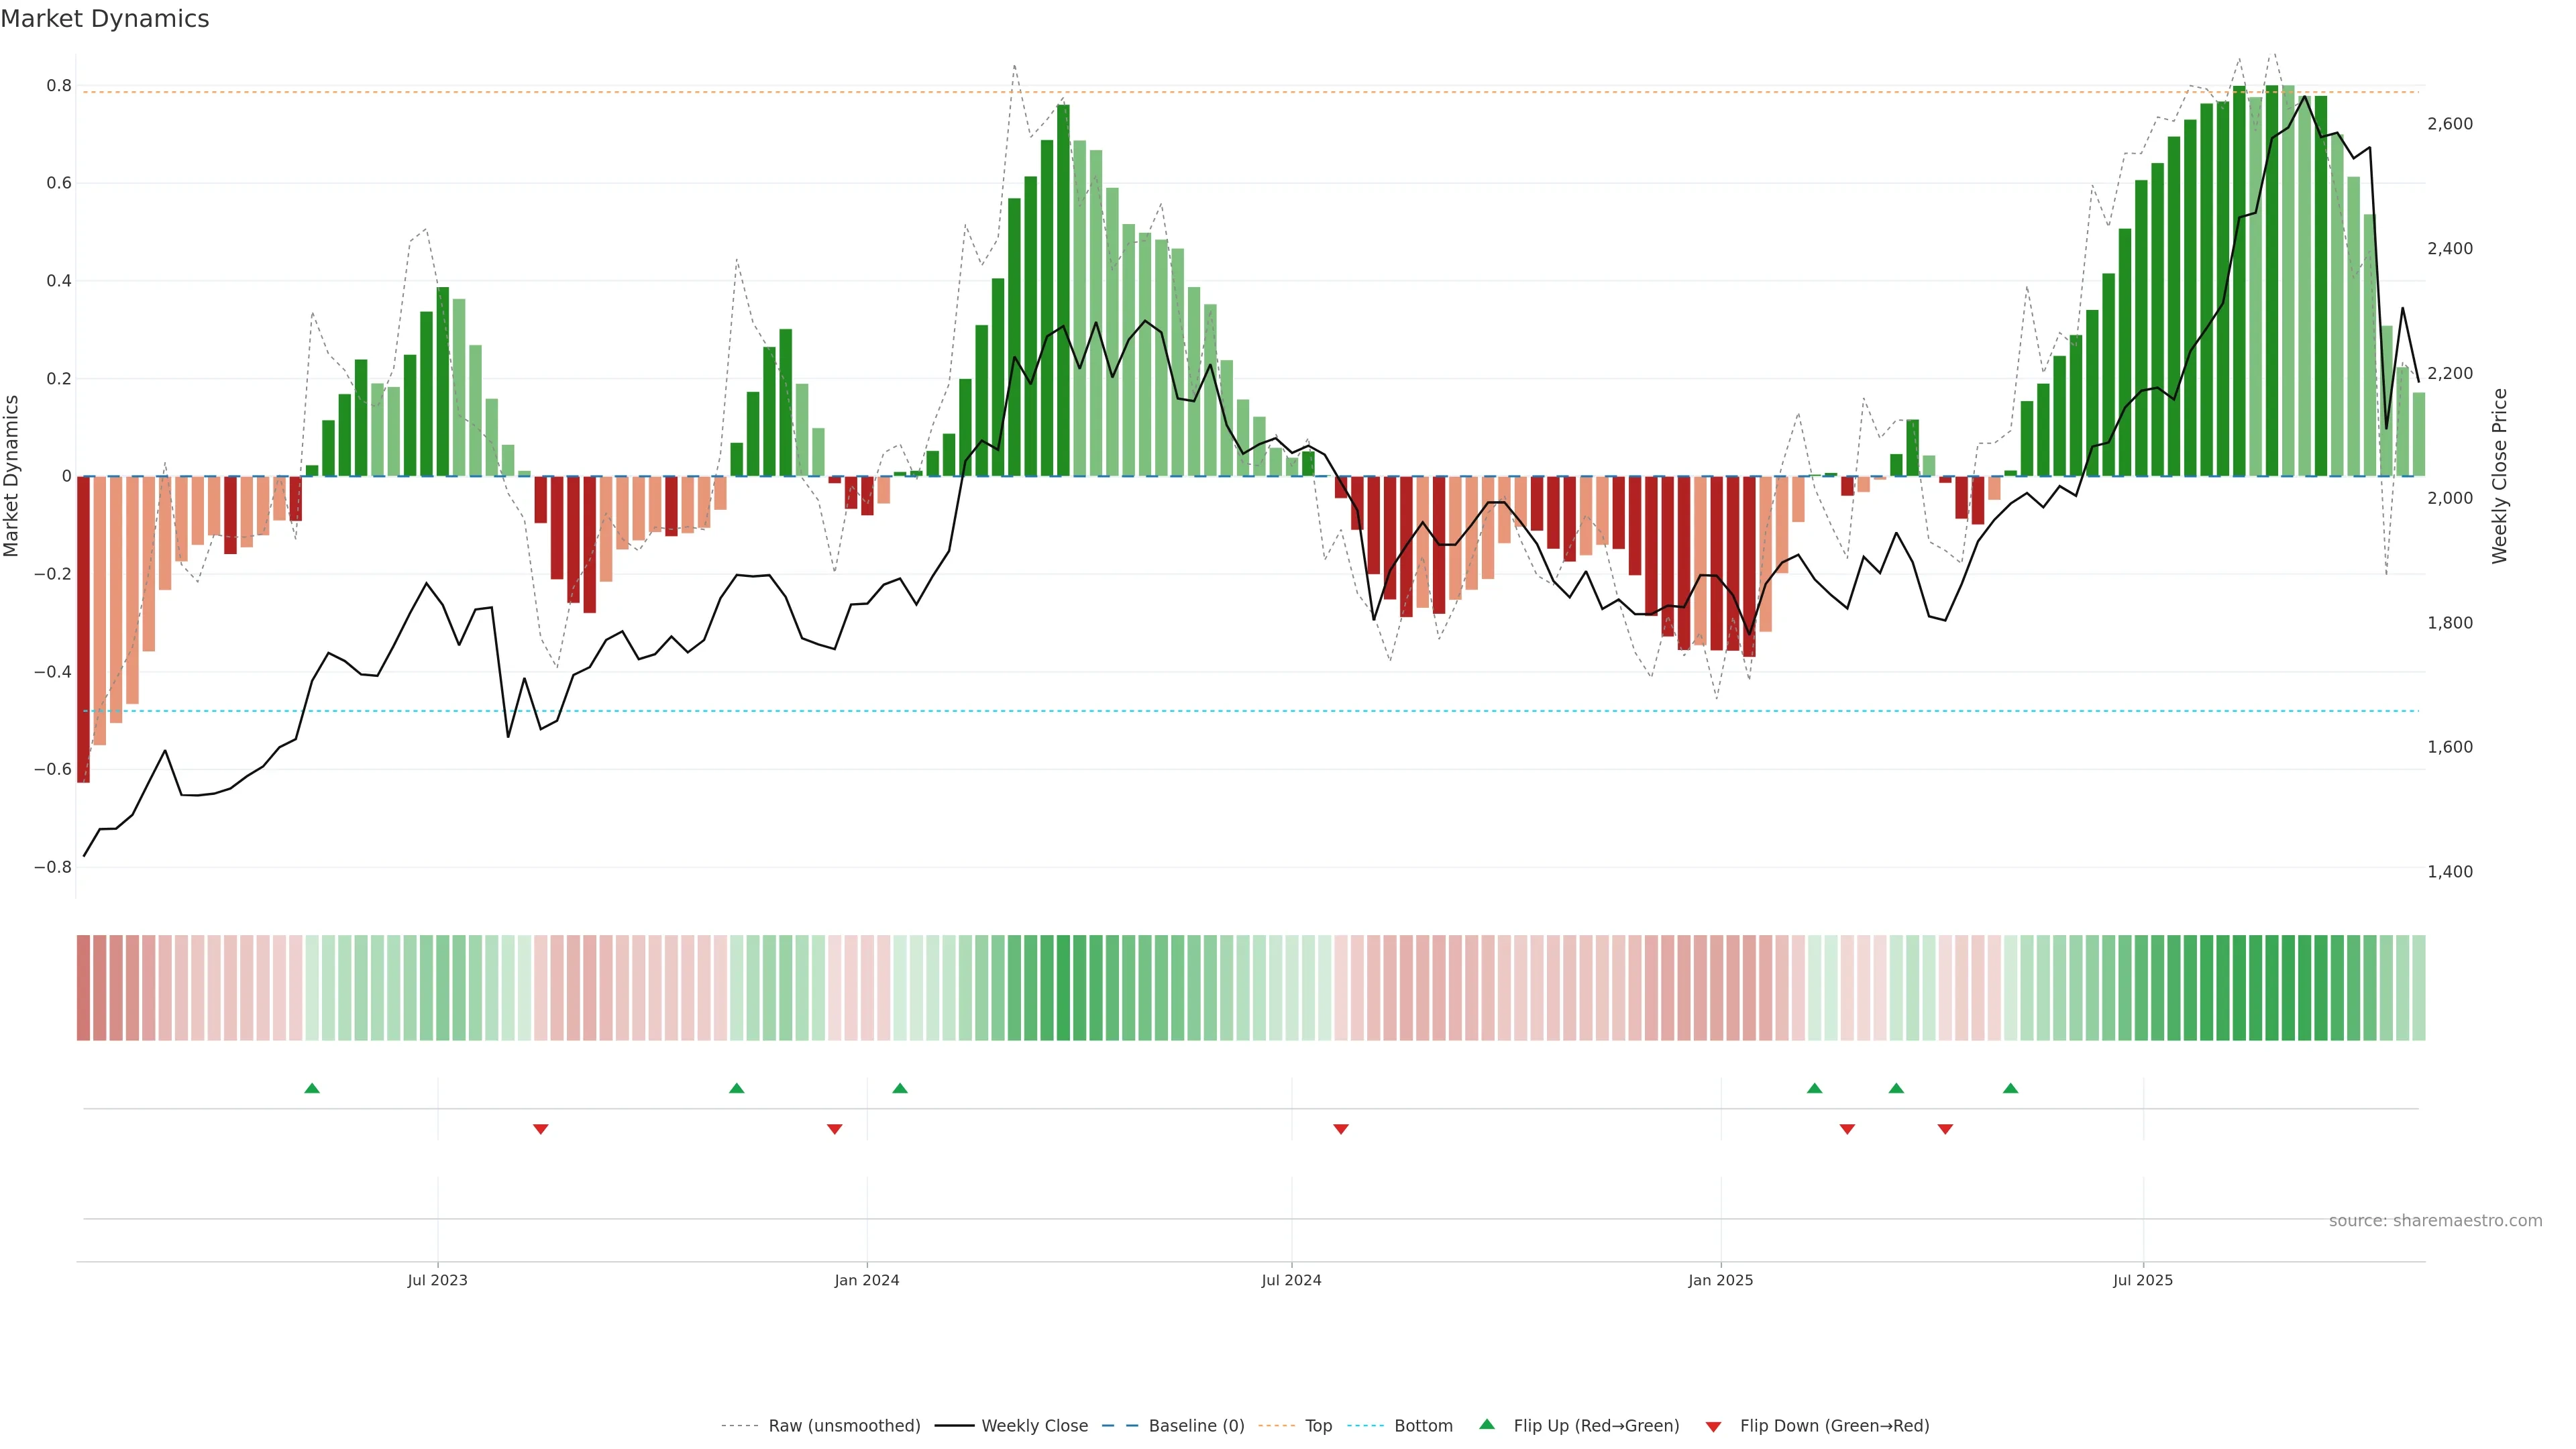This screenshot has height=1449, width=2576.
Task: Toggle the Flip Up legend triangle icon
Action: [1487, 1424]
